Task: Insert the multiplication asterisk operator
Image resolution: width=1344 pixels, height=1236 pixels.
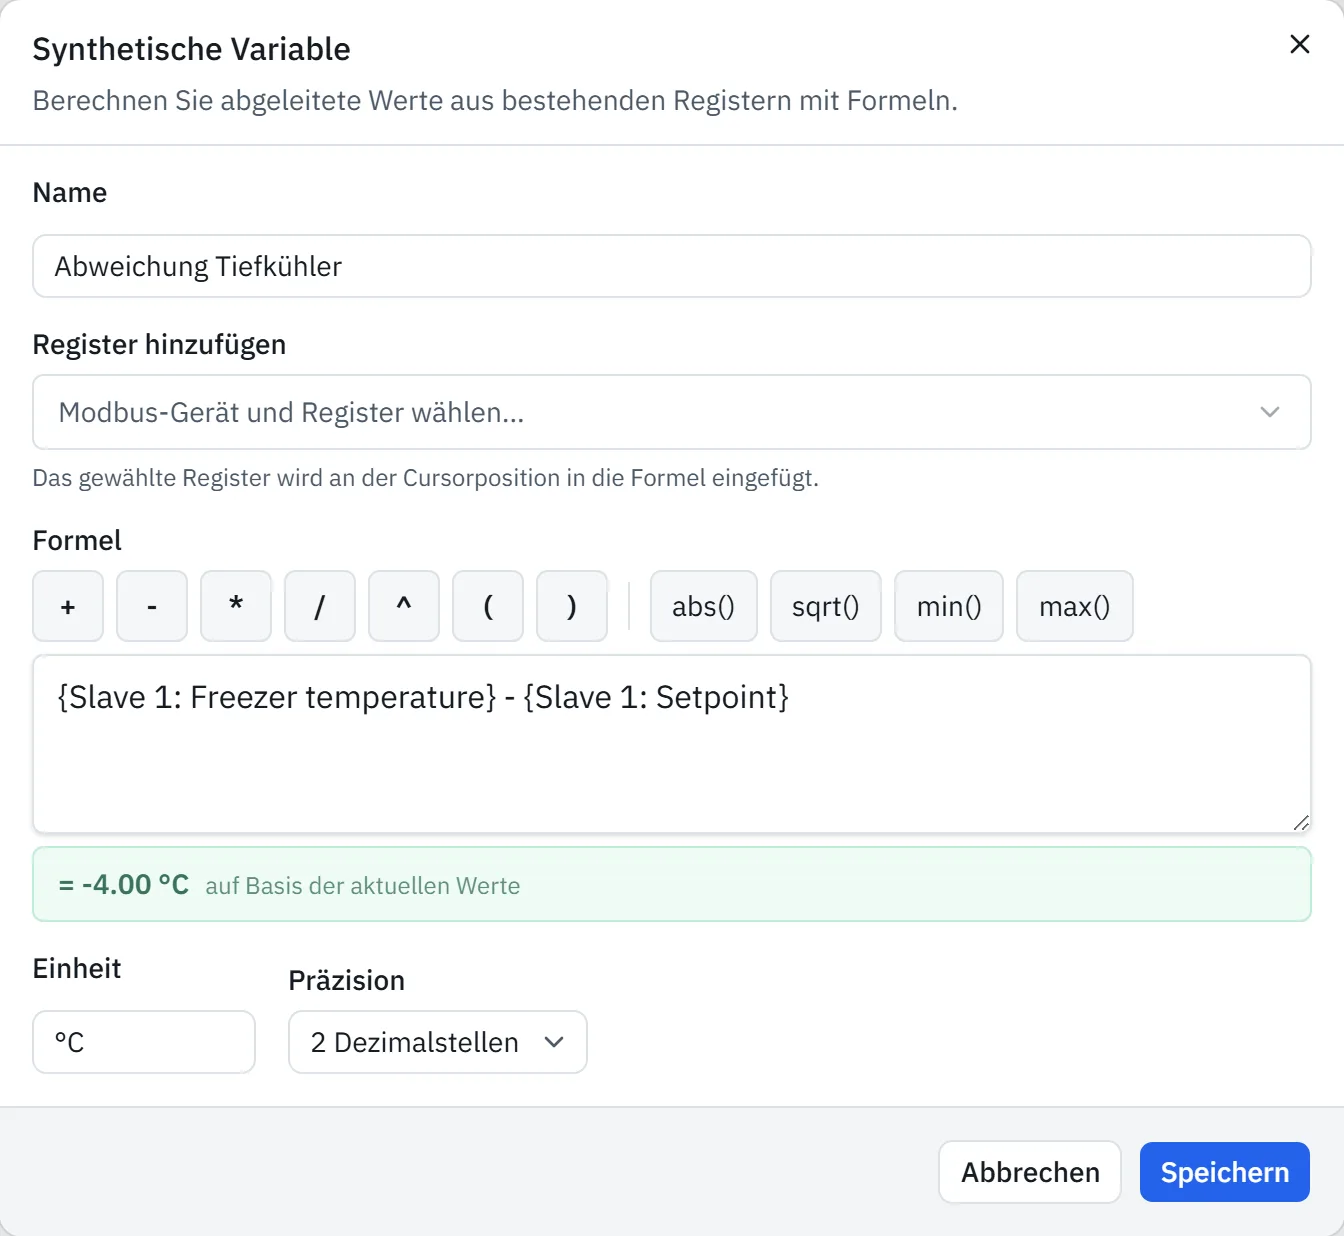Action: pyautogui.click(x=236, y=606)
